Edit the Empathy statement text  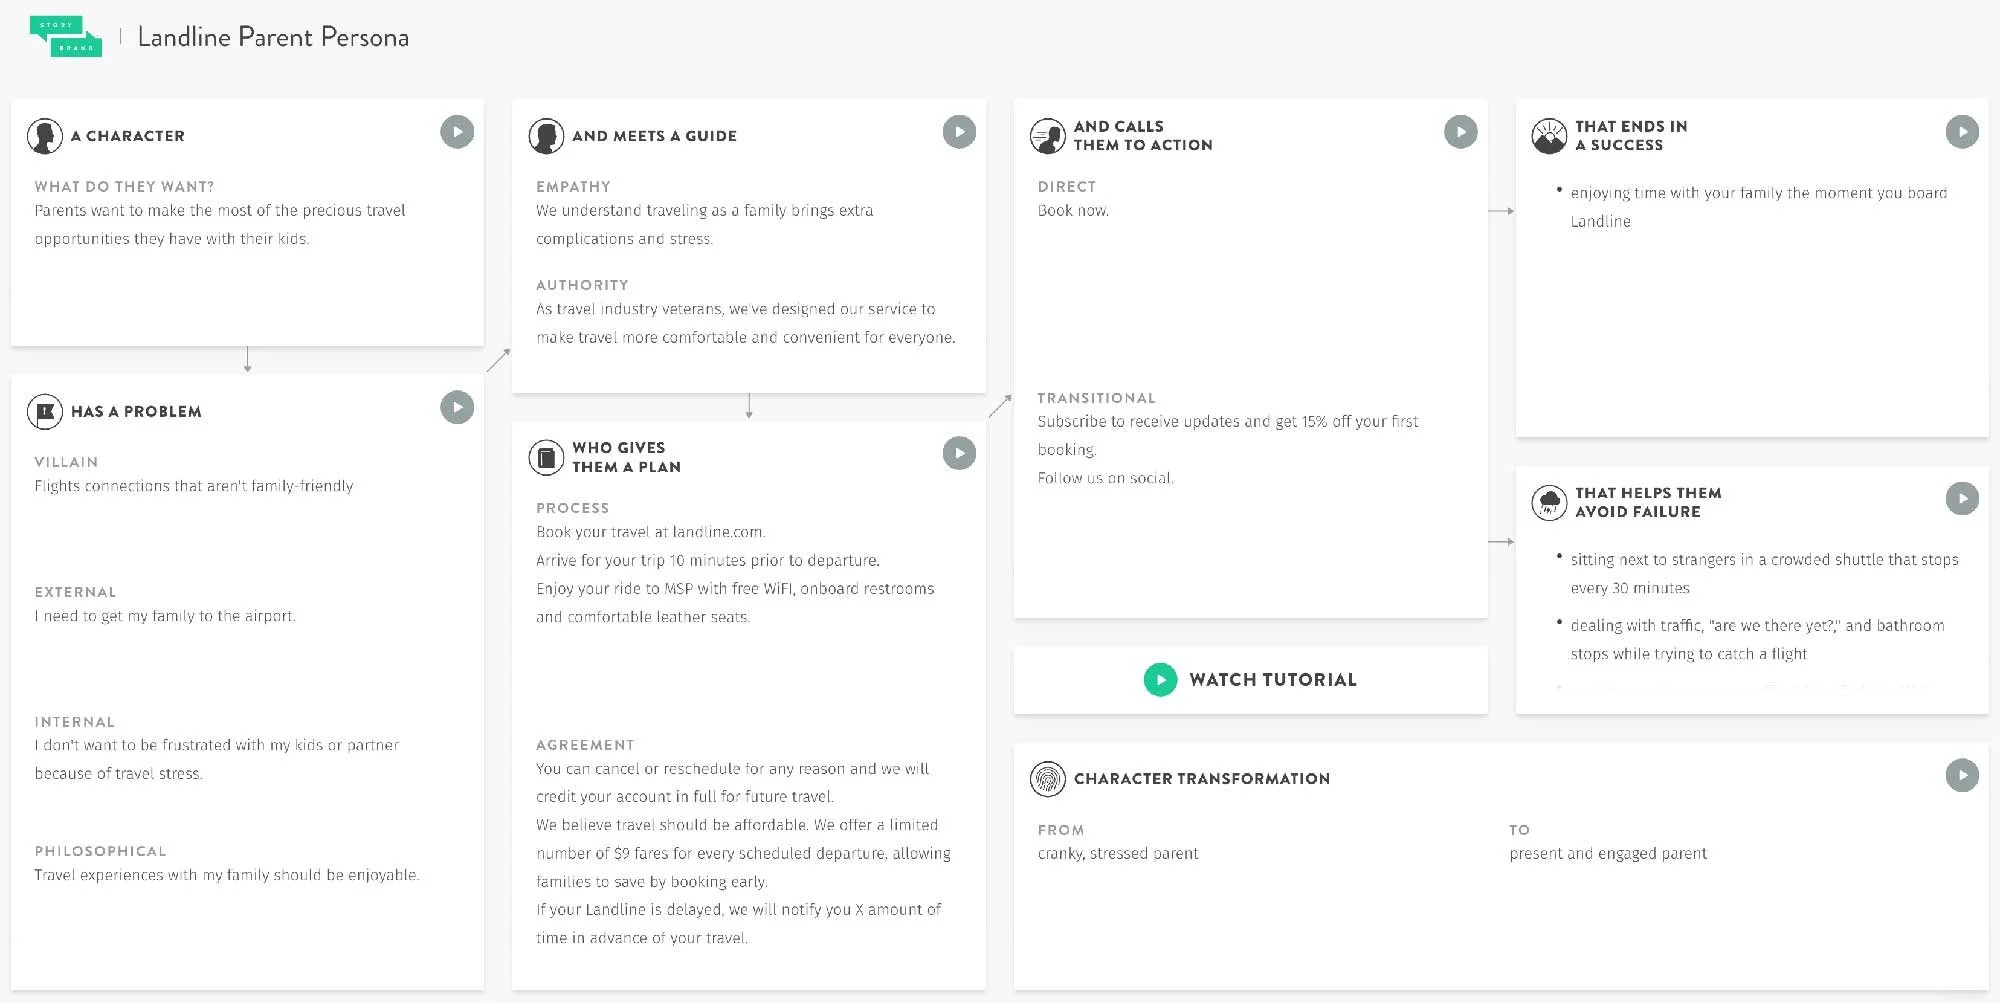point(705,225)
